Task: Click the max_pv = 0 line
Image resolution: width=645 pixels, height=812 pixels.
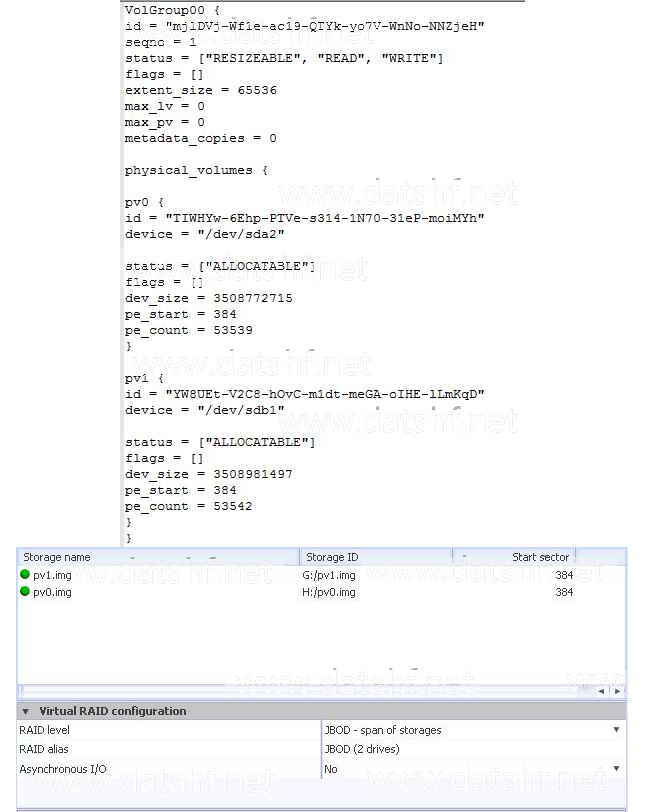Action: [165, 122]
